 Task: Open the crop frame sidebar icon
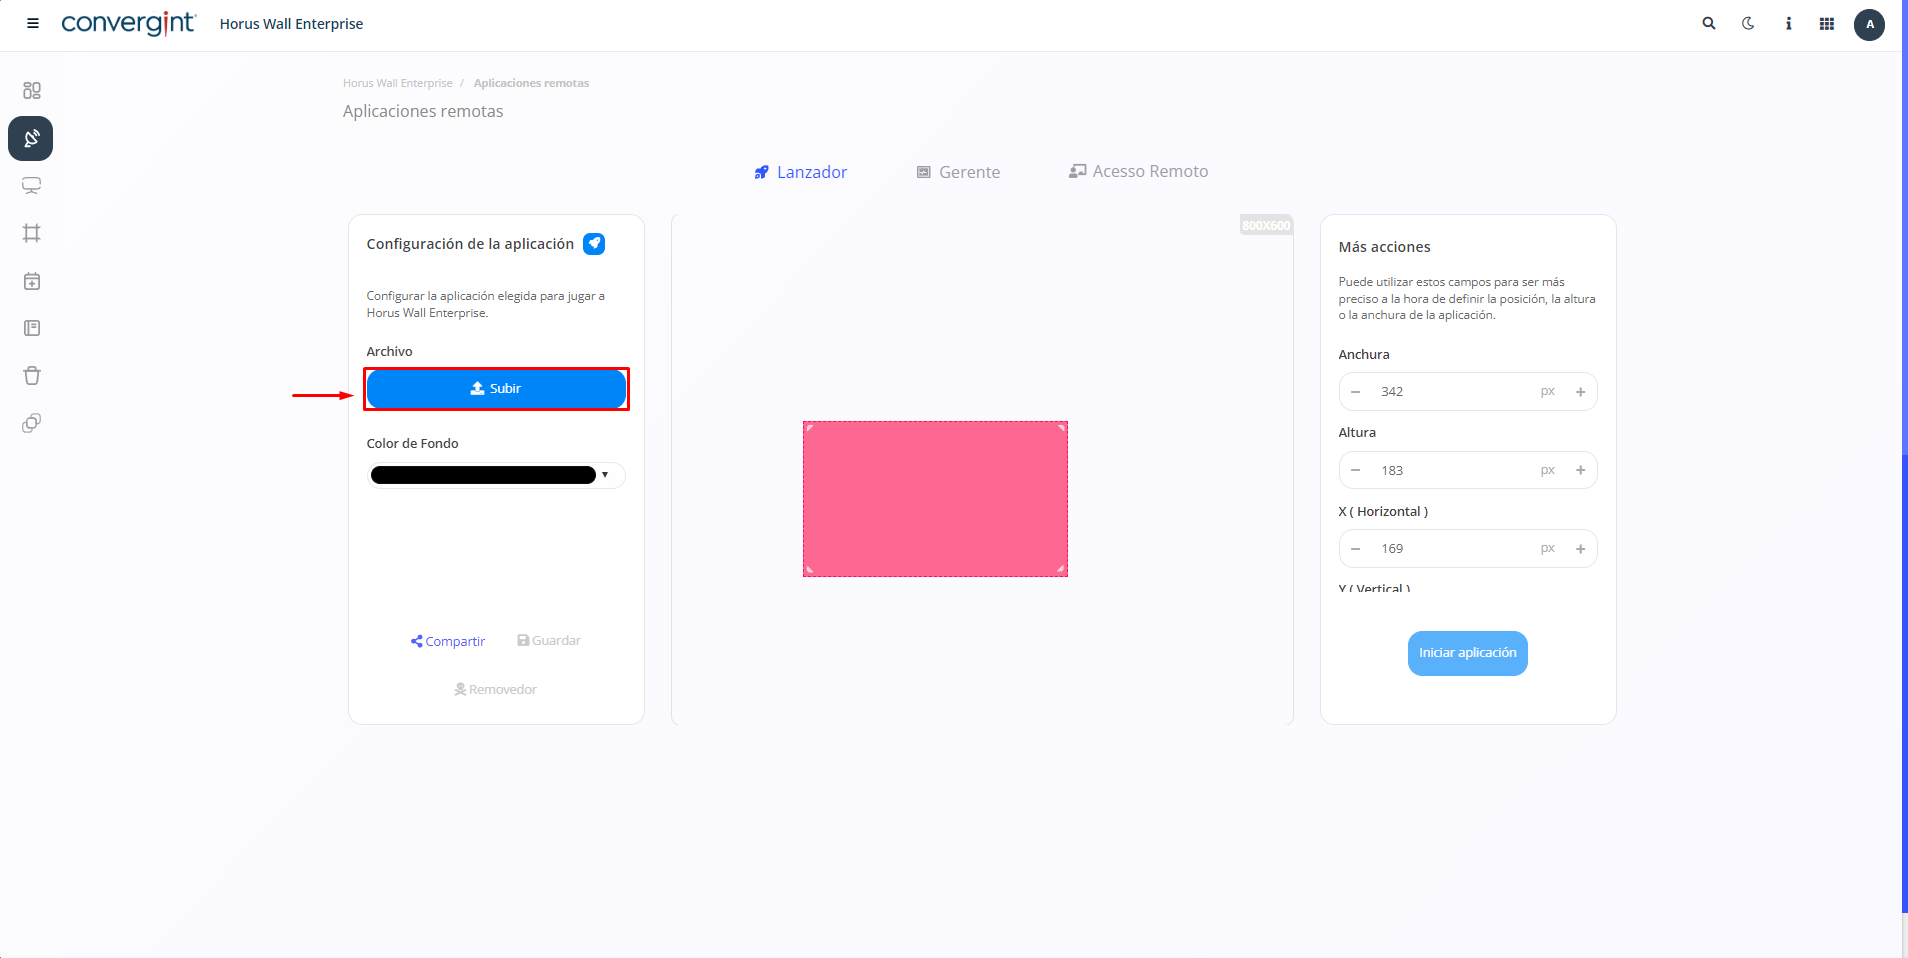pyautogui.click(x=32, y=233)
